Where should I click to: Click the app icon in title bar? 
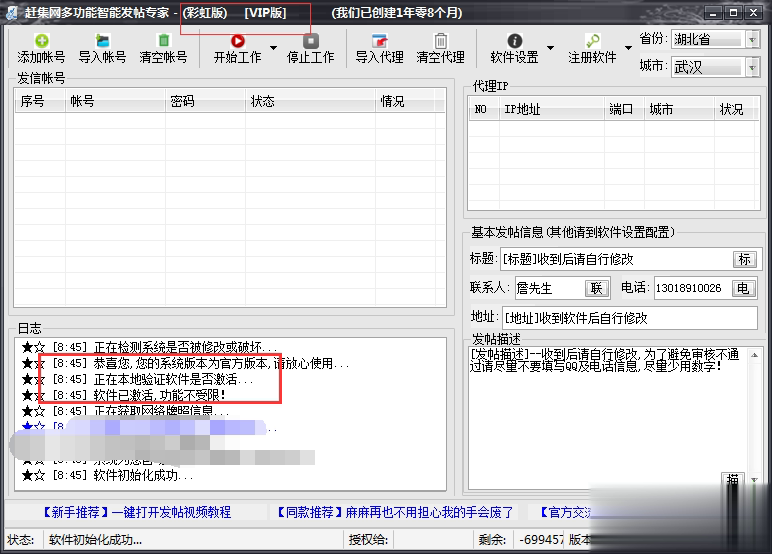point(11,12)
